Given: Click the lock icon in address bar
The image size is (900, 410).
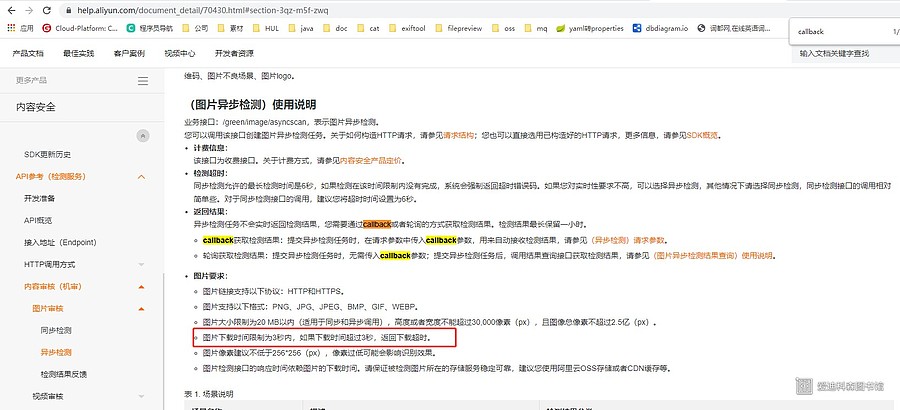Looking at the screenshot, I should [68, 10].
